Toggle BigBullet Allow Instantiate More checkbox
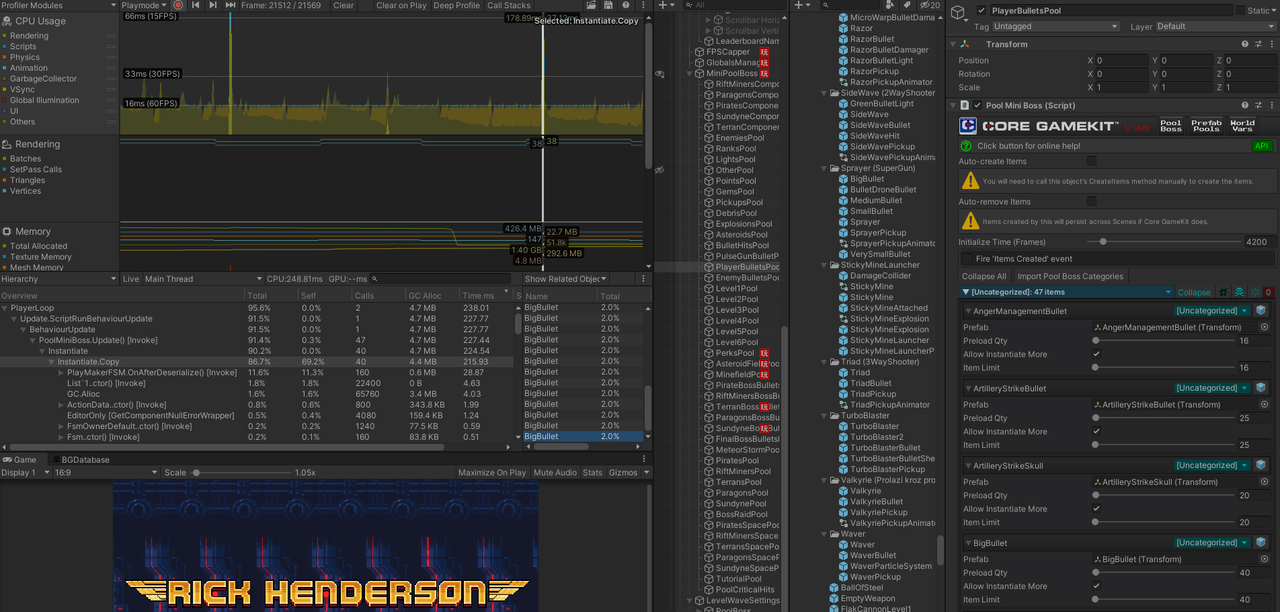This screenshot has width=1280, height=612. click(x=1097, y=586)
